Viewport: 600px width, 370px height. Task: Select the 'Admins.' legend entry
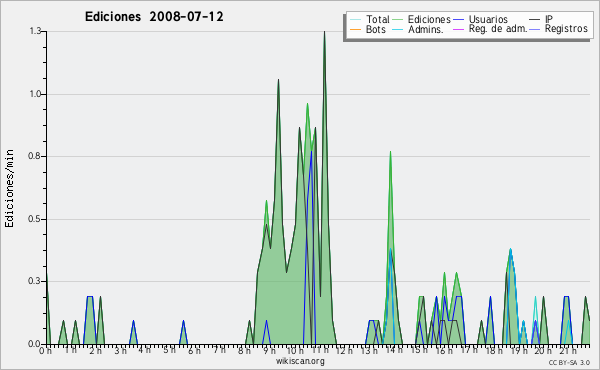coord(426,29)
